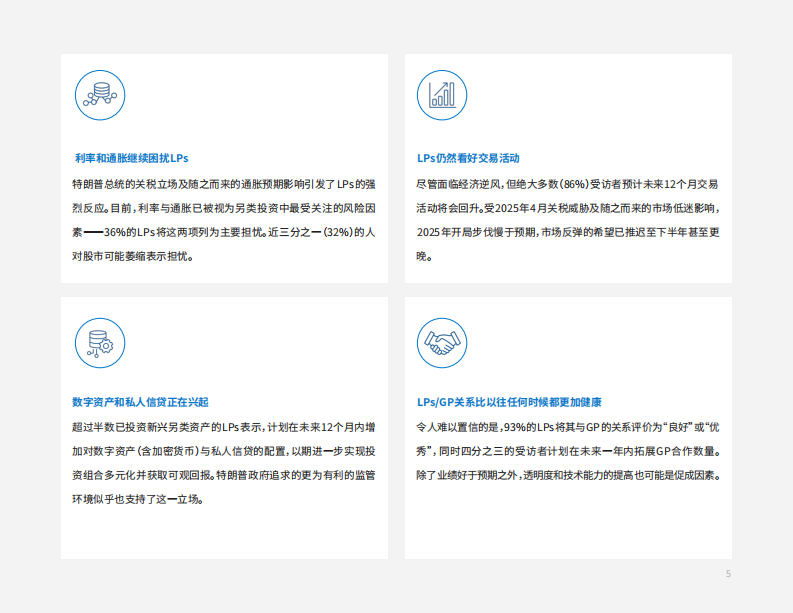The width and height of the screenshot is (793, 613).
Task: Click the heading "LPs/GP关系比以往任何时候都更加健康"
Action: tap(509, 402)
